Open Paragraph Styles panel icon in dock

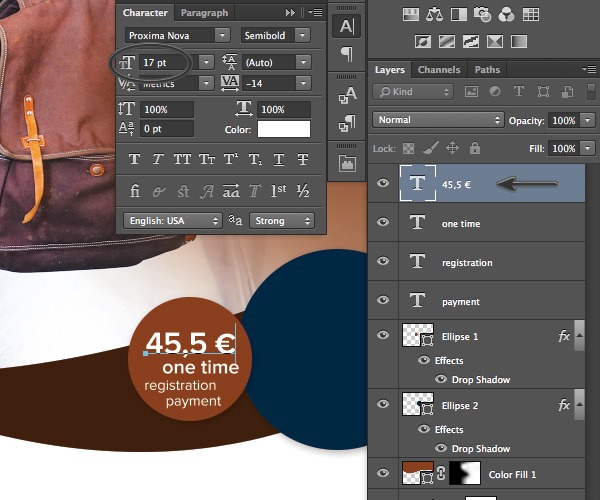pos(347,123)
